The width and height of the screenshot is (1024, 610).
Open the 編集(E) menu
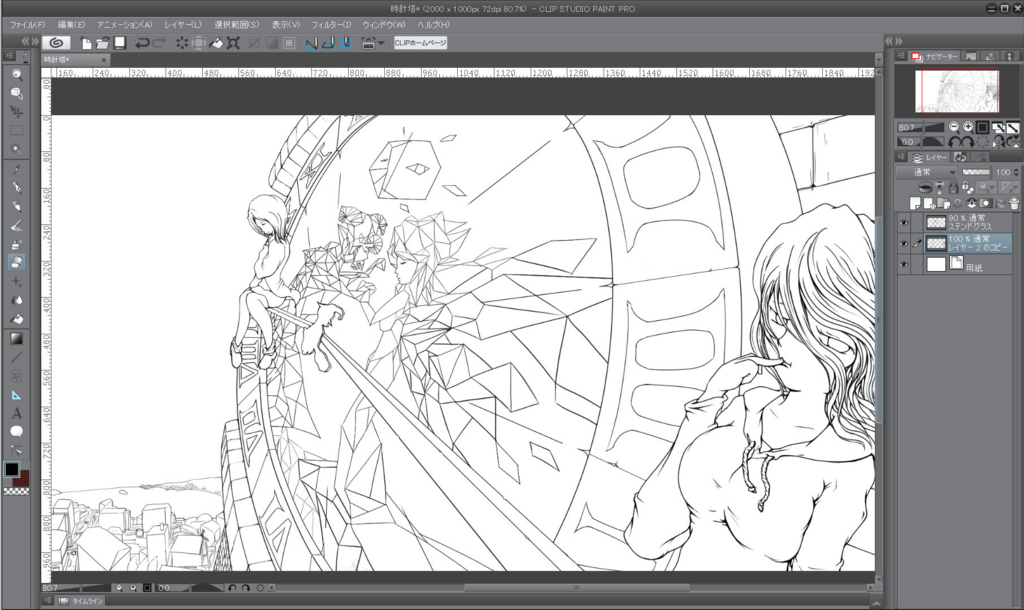(x=71, y=25)
